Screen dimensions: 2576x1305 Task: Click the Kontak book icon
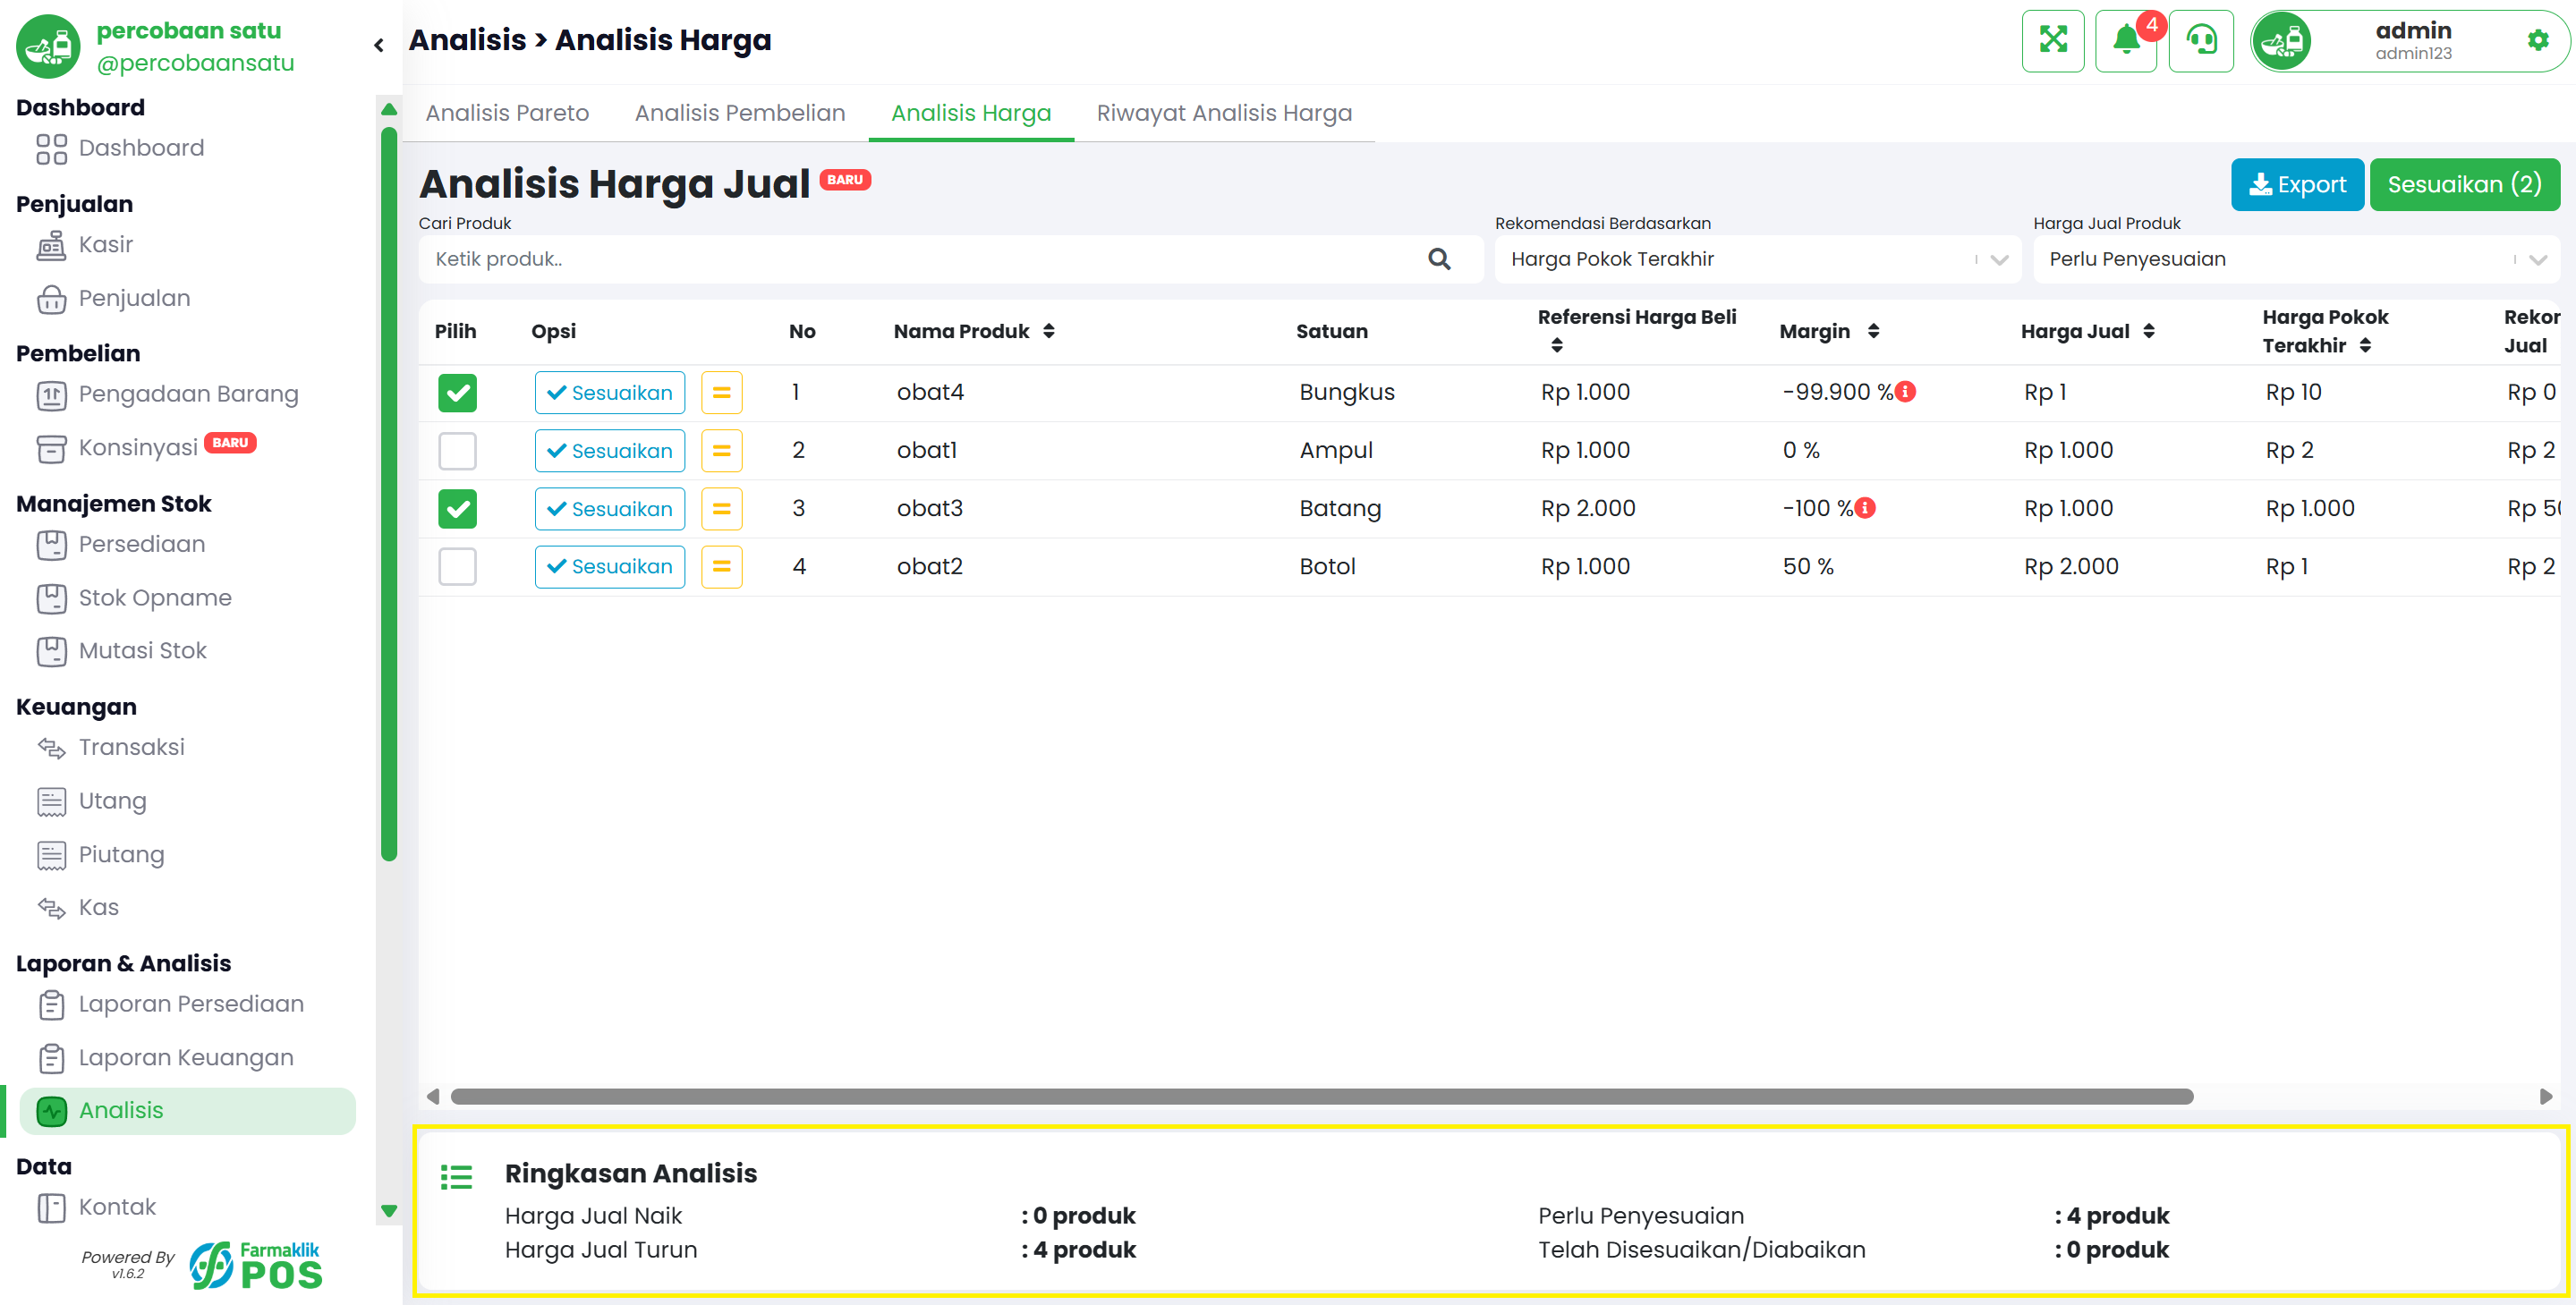coord(51,1208)
